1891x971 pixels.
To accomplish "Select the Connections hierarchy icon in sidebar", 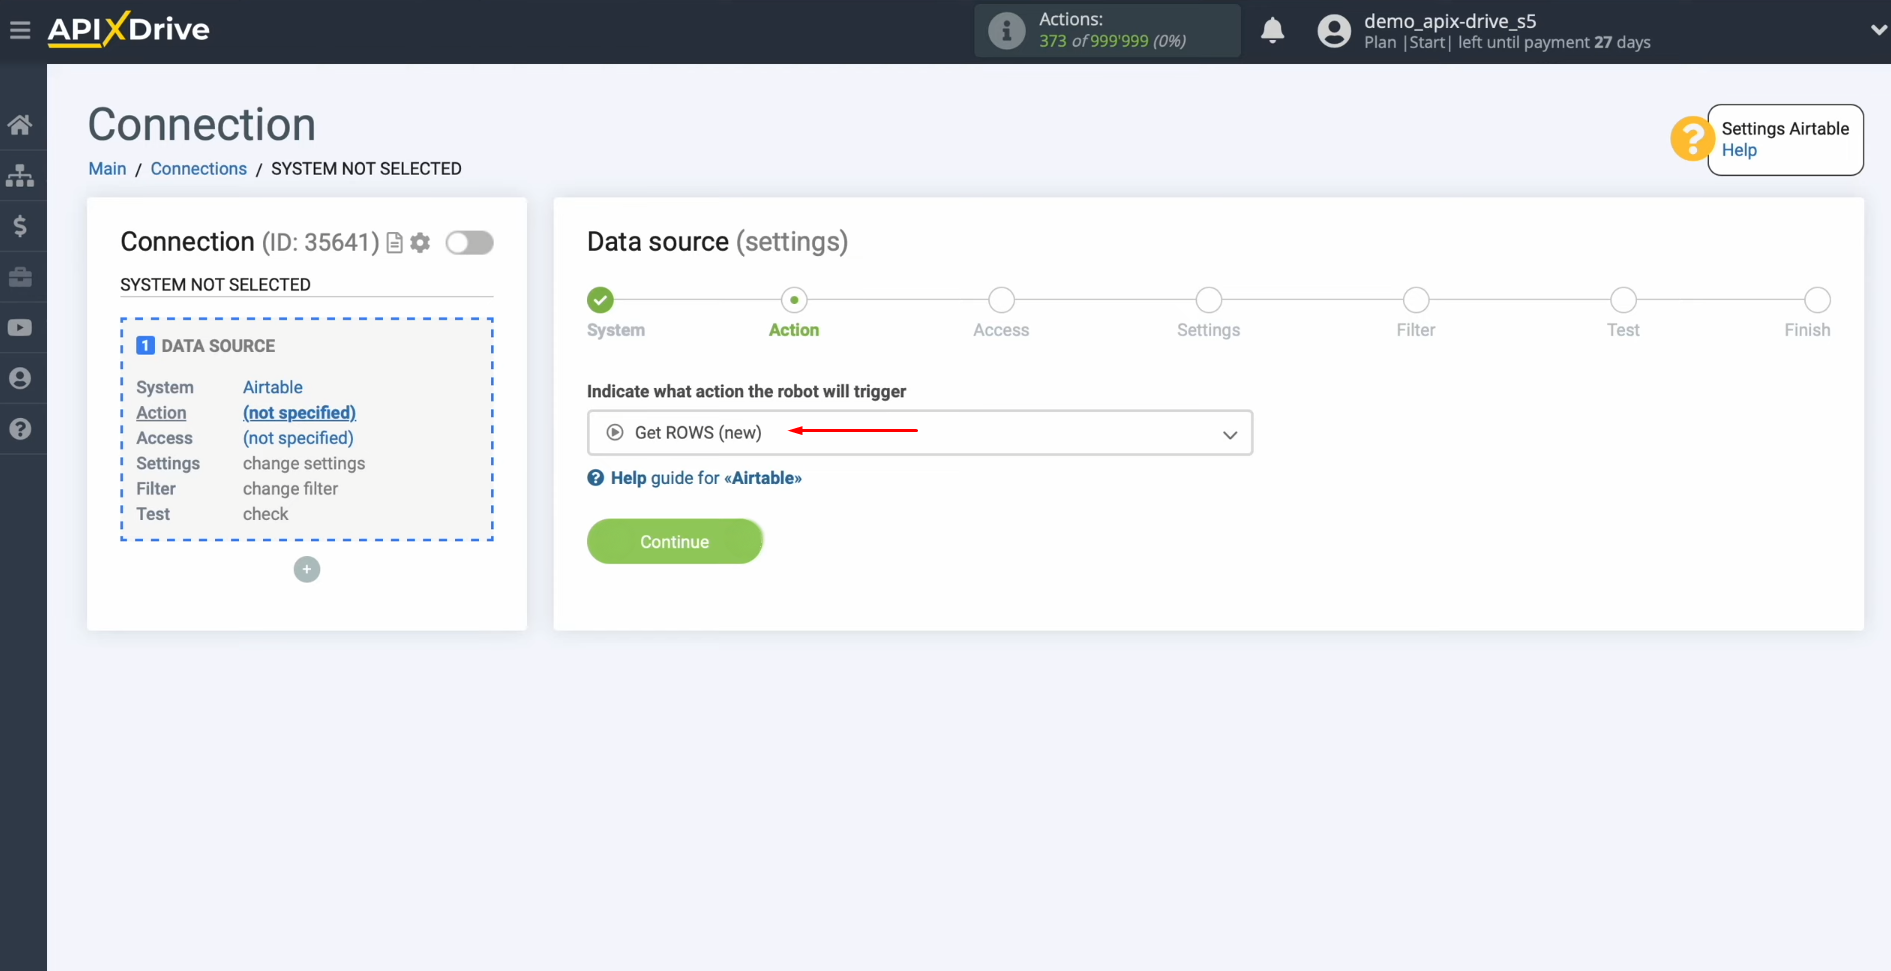I will pos(22,175).
